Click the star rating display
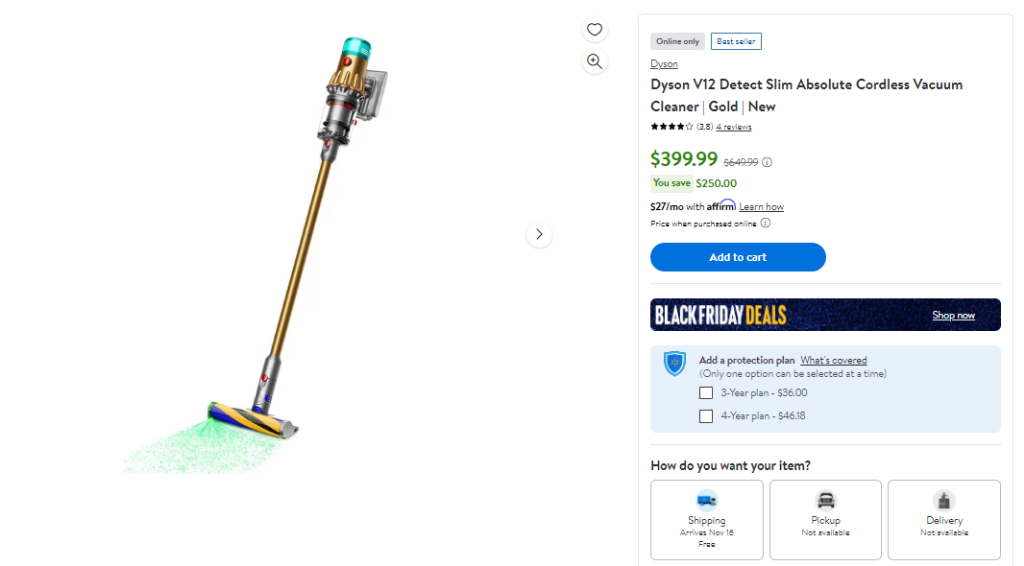 [x=671, y=127]
